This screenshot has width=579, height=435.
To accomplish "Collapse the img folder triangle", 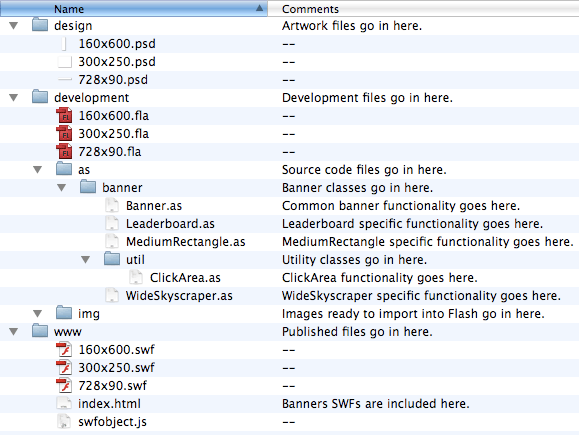I will coord(38,314).
